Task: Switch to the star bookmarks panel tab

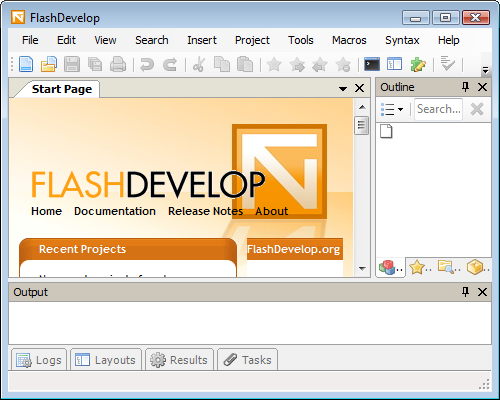Action: click(420, 267)
